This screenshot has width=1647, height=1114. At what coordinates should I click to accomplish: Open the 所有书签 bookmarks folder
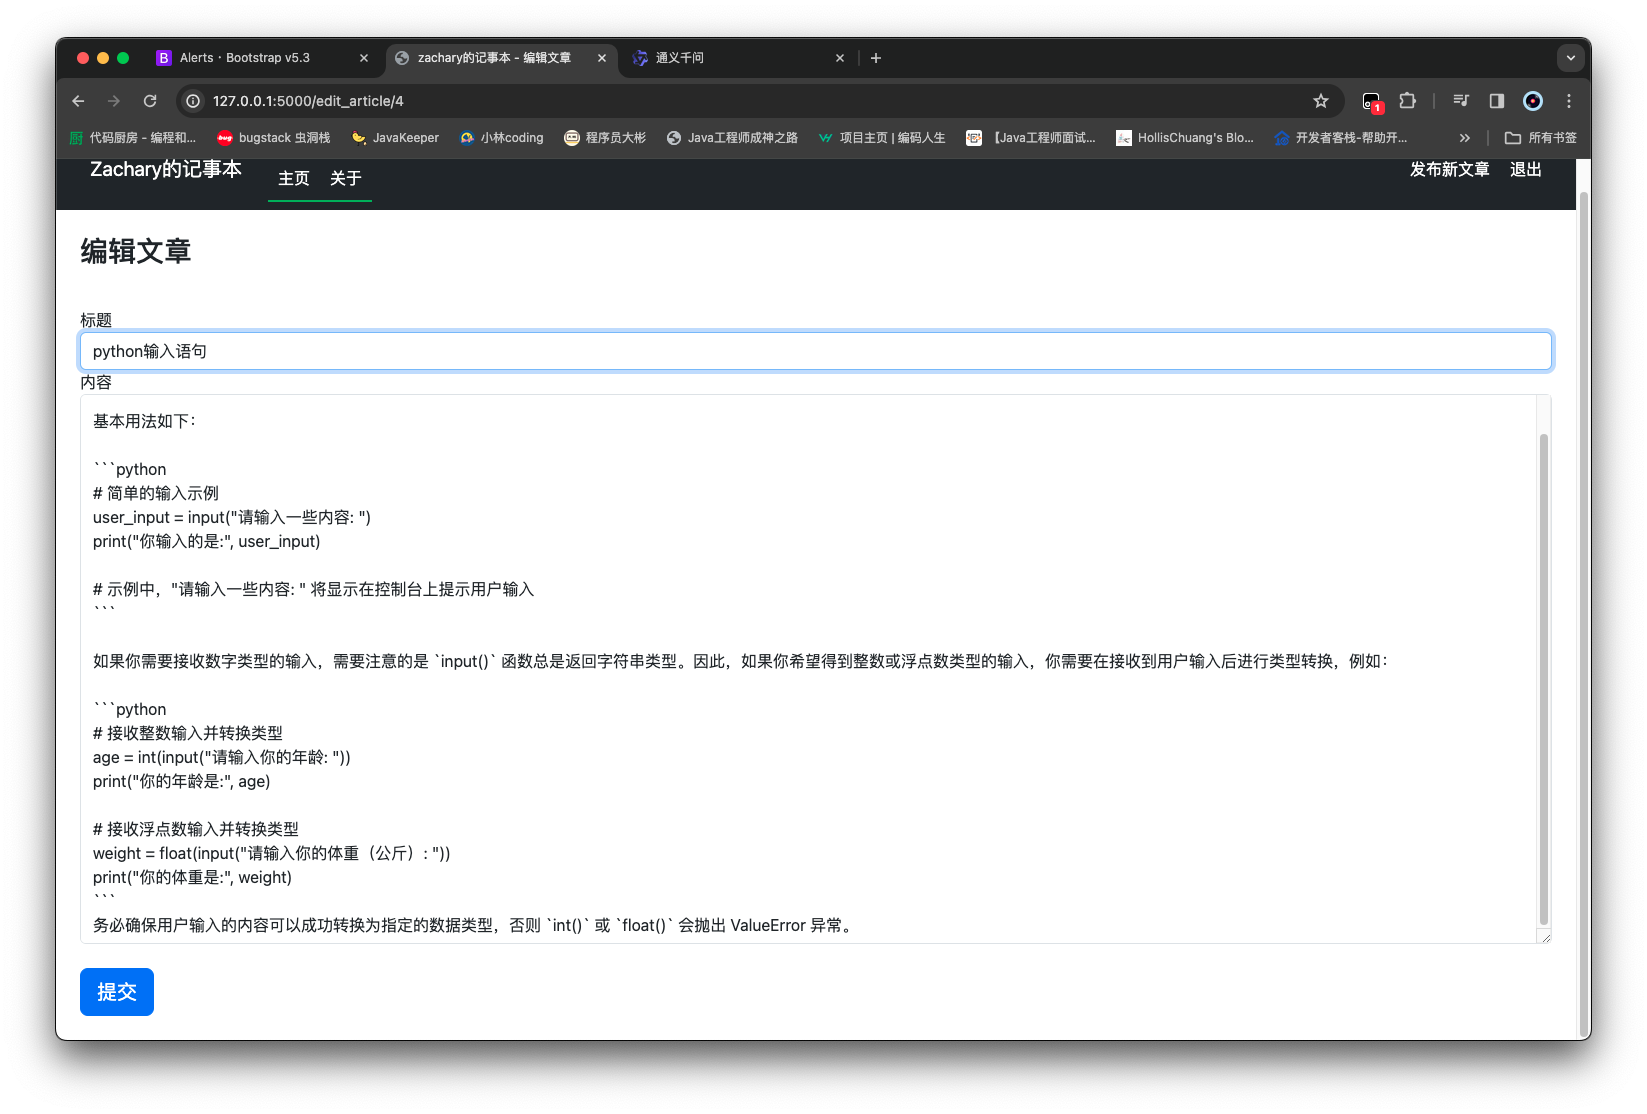click(1541, 138)
